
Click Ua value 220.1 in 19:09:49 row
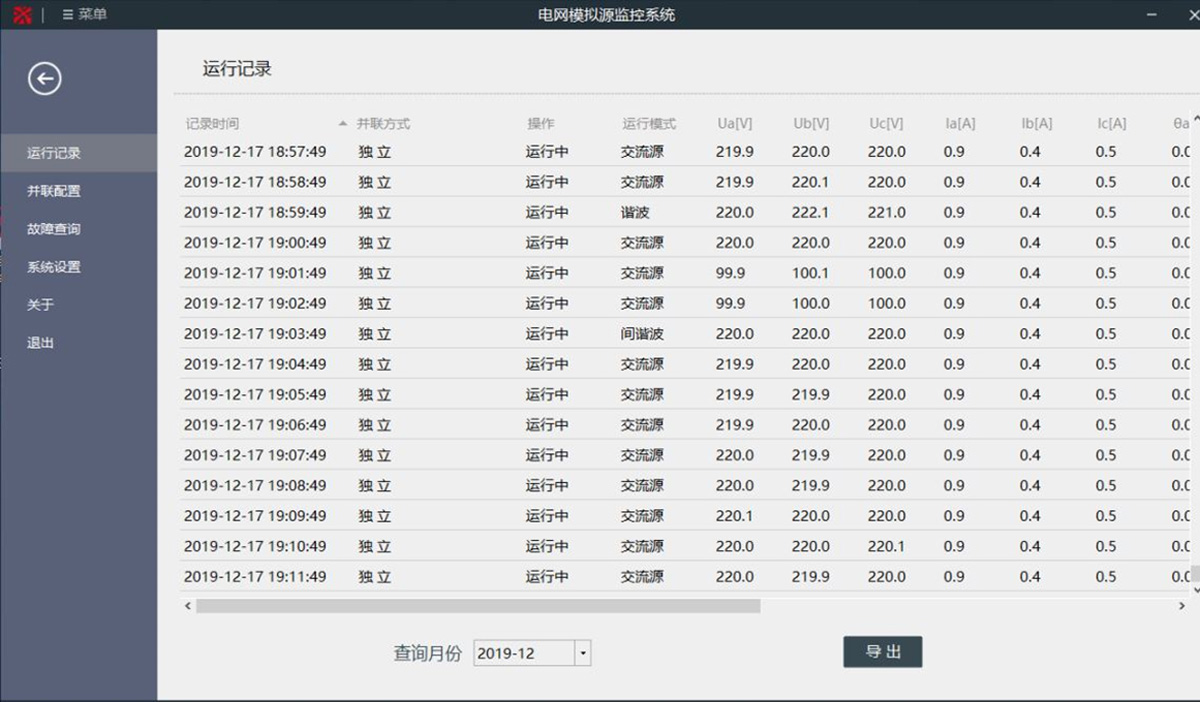735,516
